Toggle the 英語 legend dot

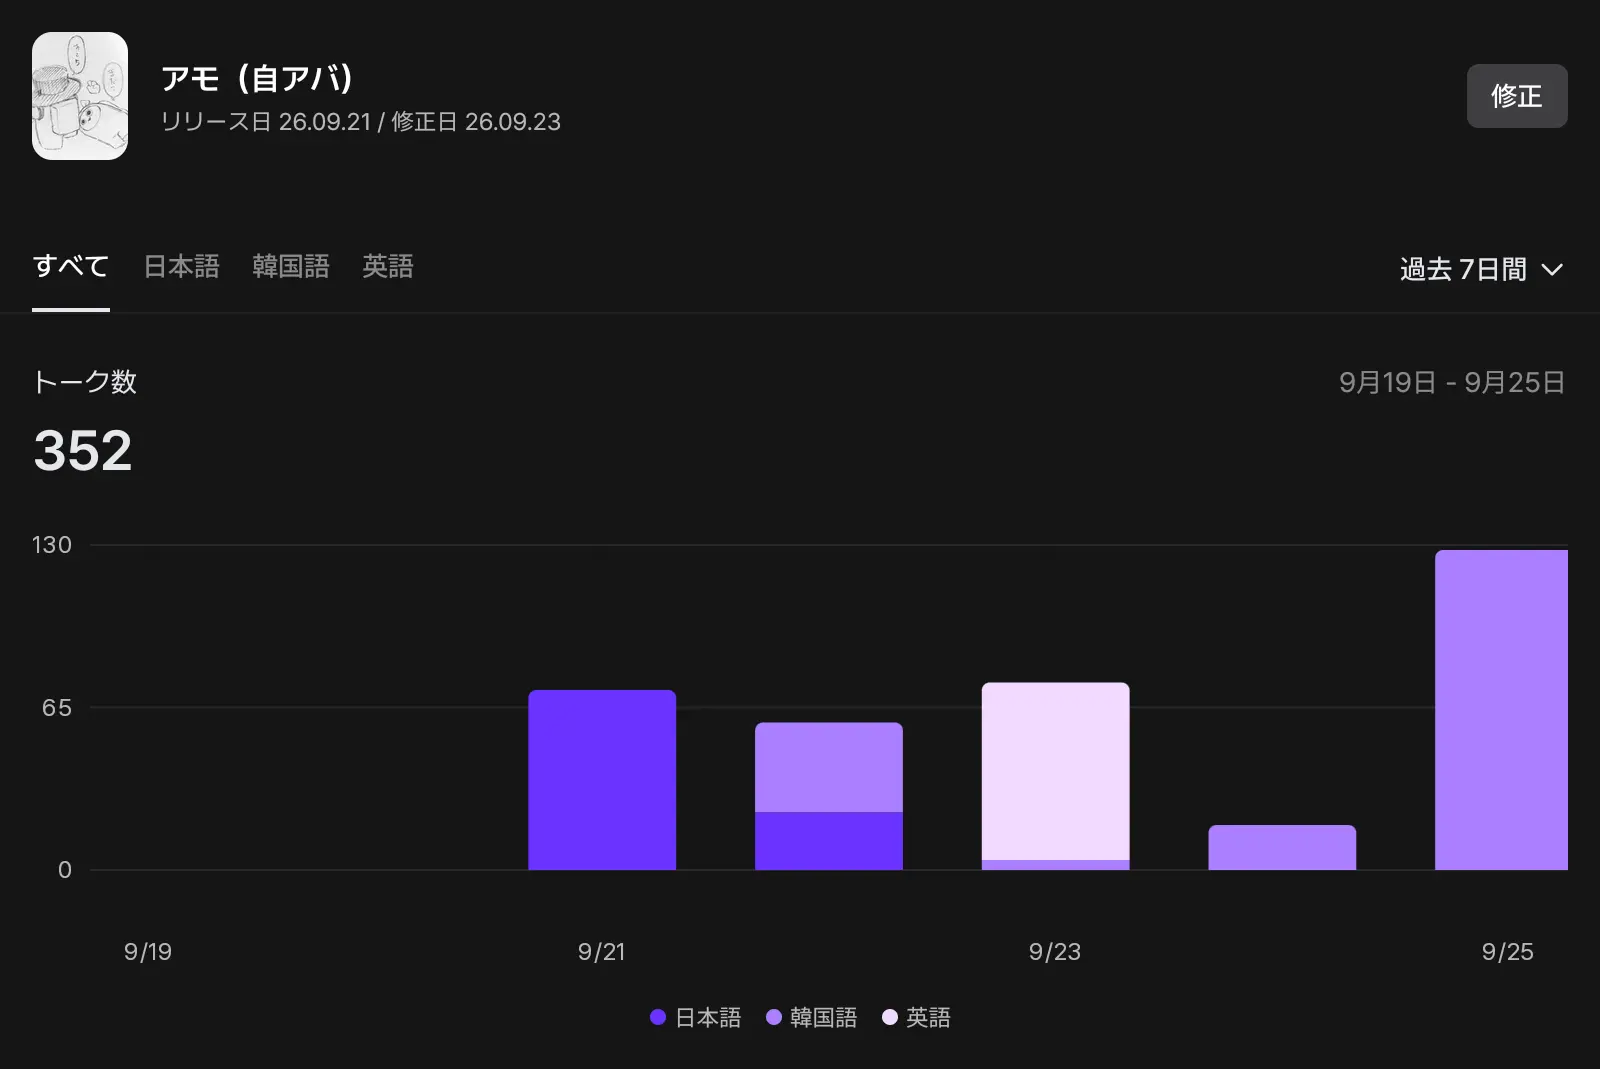click(x=889, y=1017)
